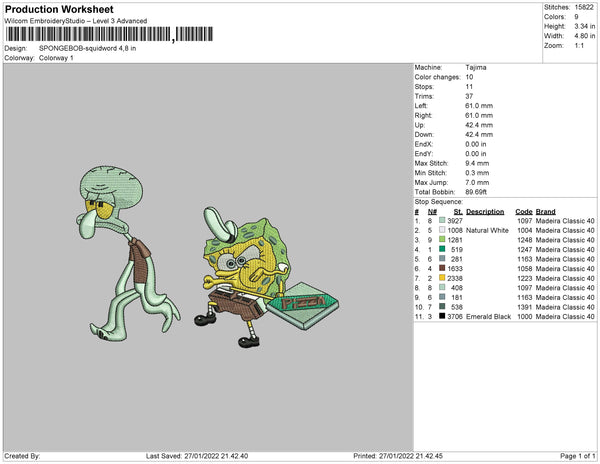600x464 pixels.
Task: Click the Machine value "Tajima"
Action: click(x=476, y=67)
